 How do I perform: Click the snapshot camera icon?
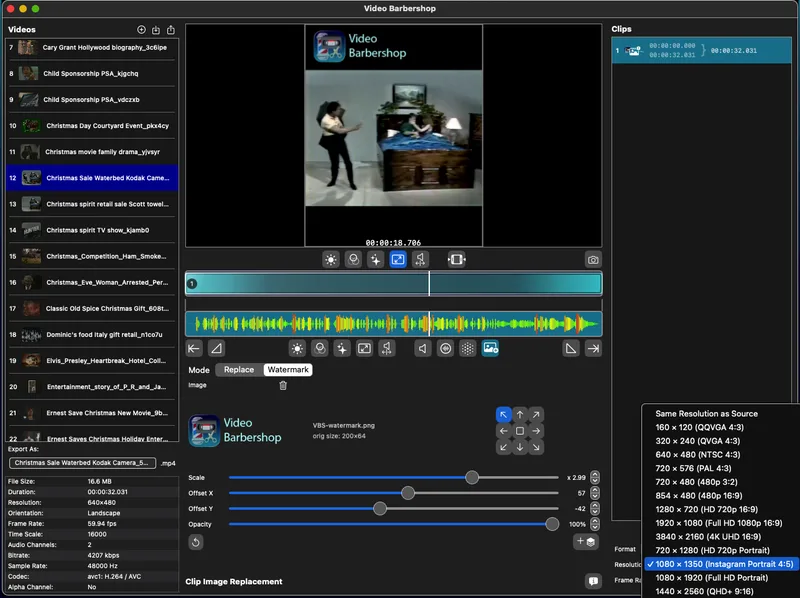593,260
